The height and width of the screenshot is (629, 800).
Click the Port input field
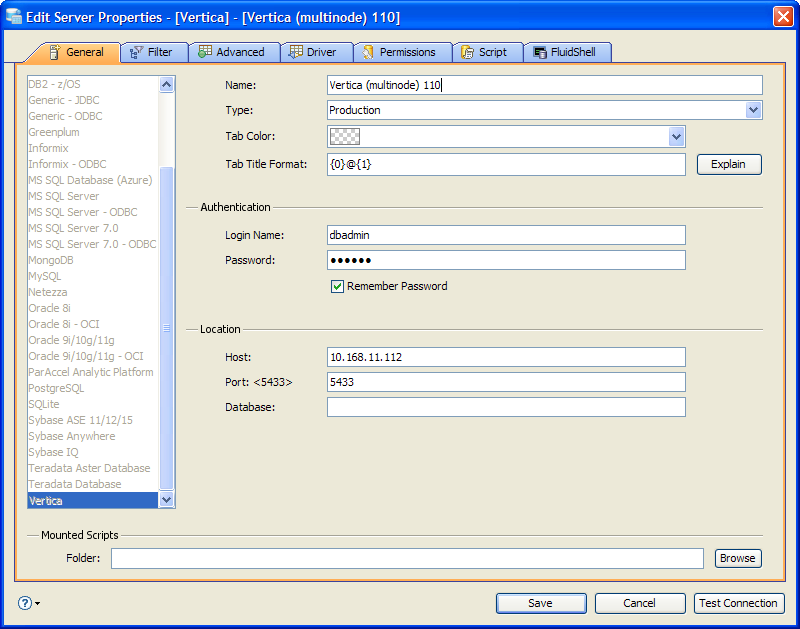pos(506,382)
